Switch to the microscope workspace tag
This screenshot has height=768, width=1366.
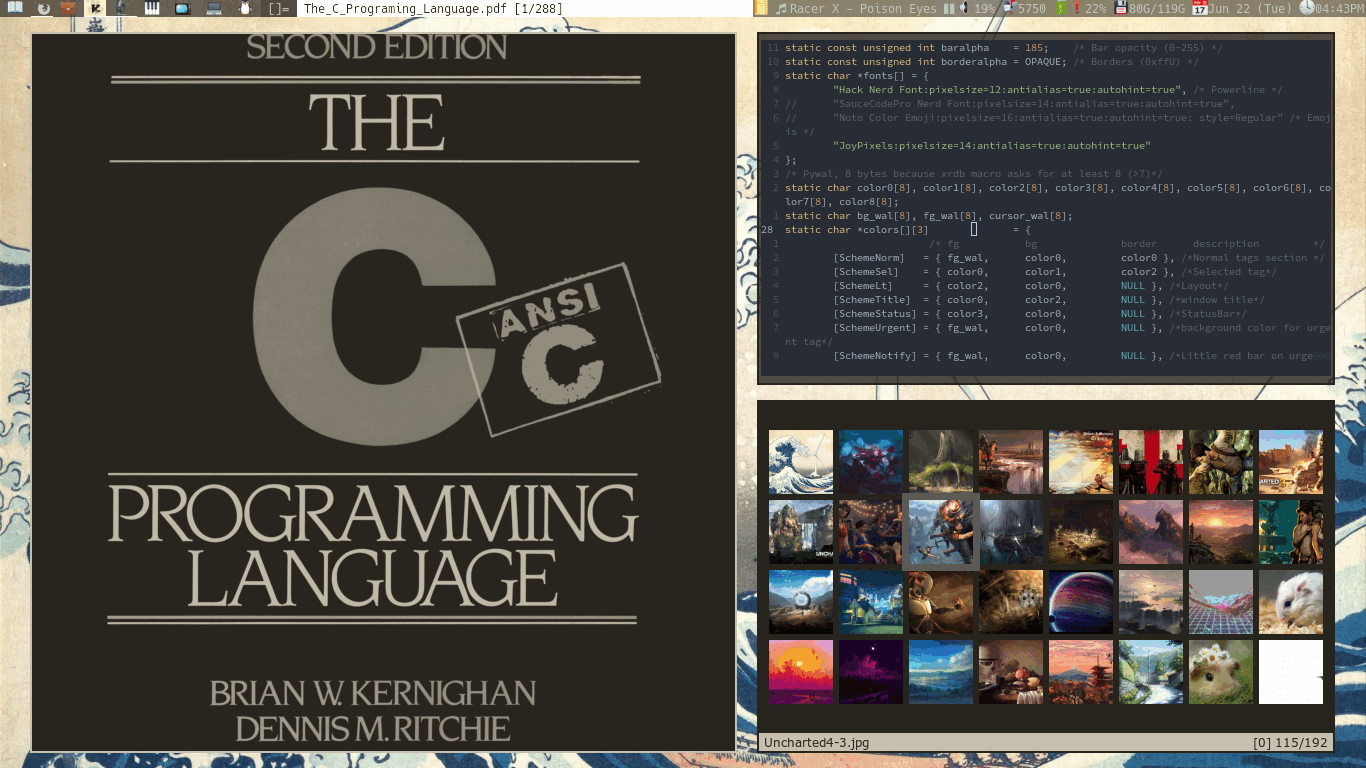coord(121,8)
